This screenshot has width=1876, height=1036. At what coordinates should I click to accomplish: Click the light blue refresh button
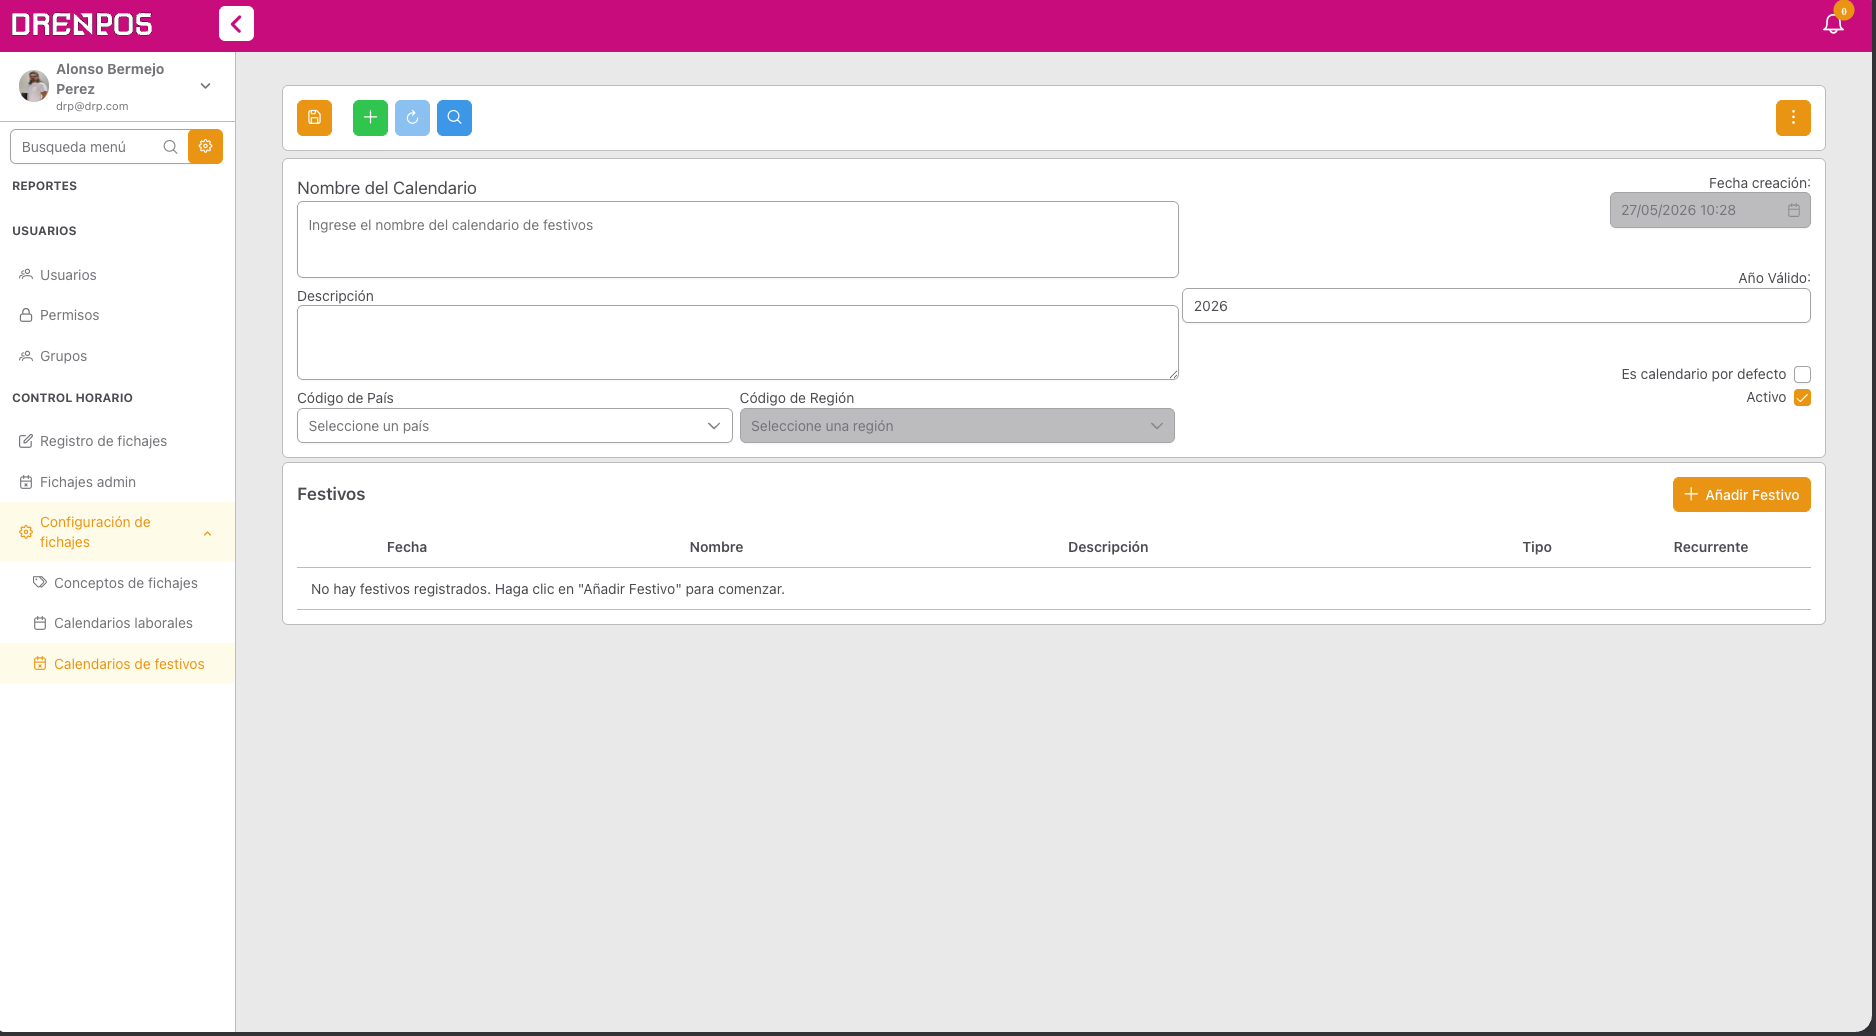click(x=412, y=118)
